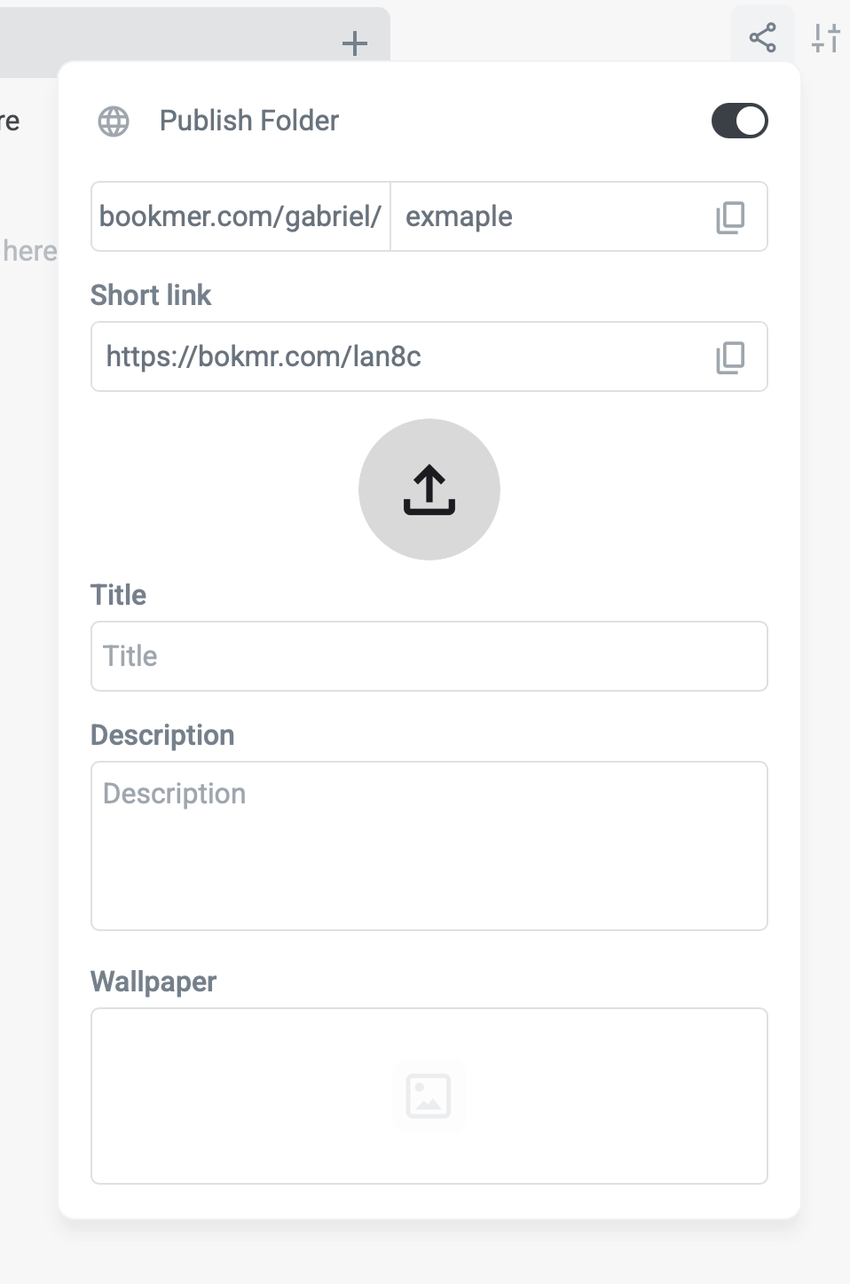
Task: Click into the Title input field
Action: pos(429,656)
